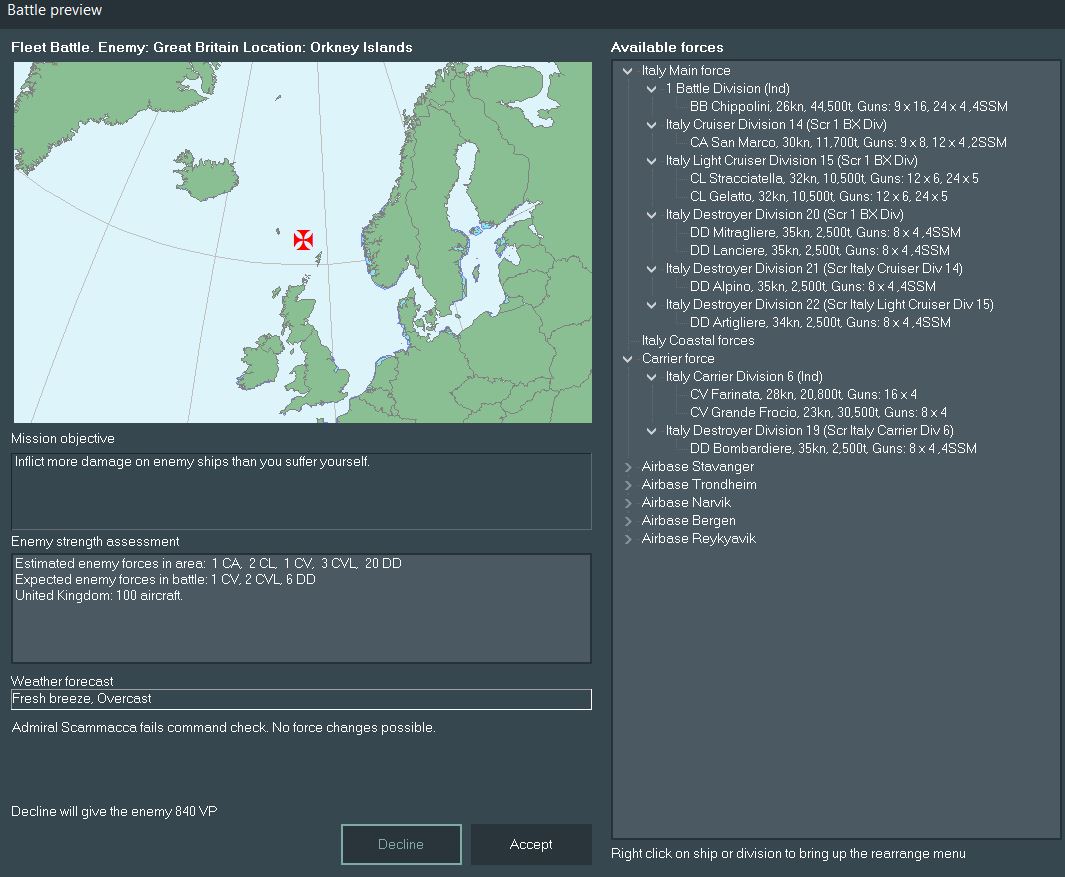
Task: Expand the Airbase Stavanger node
Action: click(628, 467)
